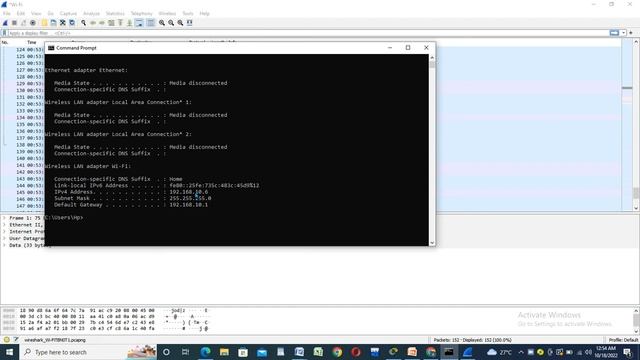Sort the packet list by Time column
The width and height of the screenshot is (640, 360).
pos(32,42)
